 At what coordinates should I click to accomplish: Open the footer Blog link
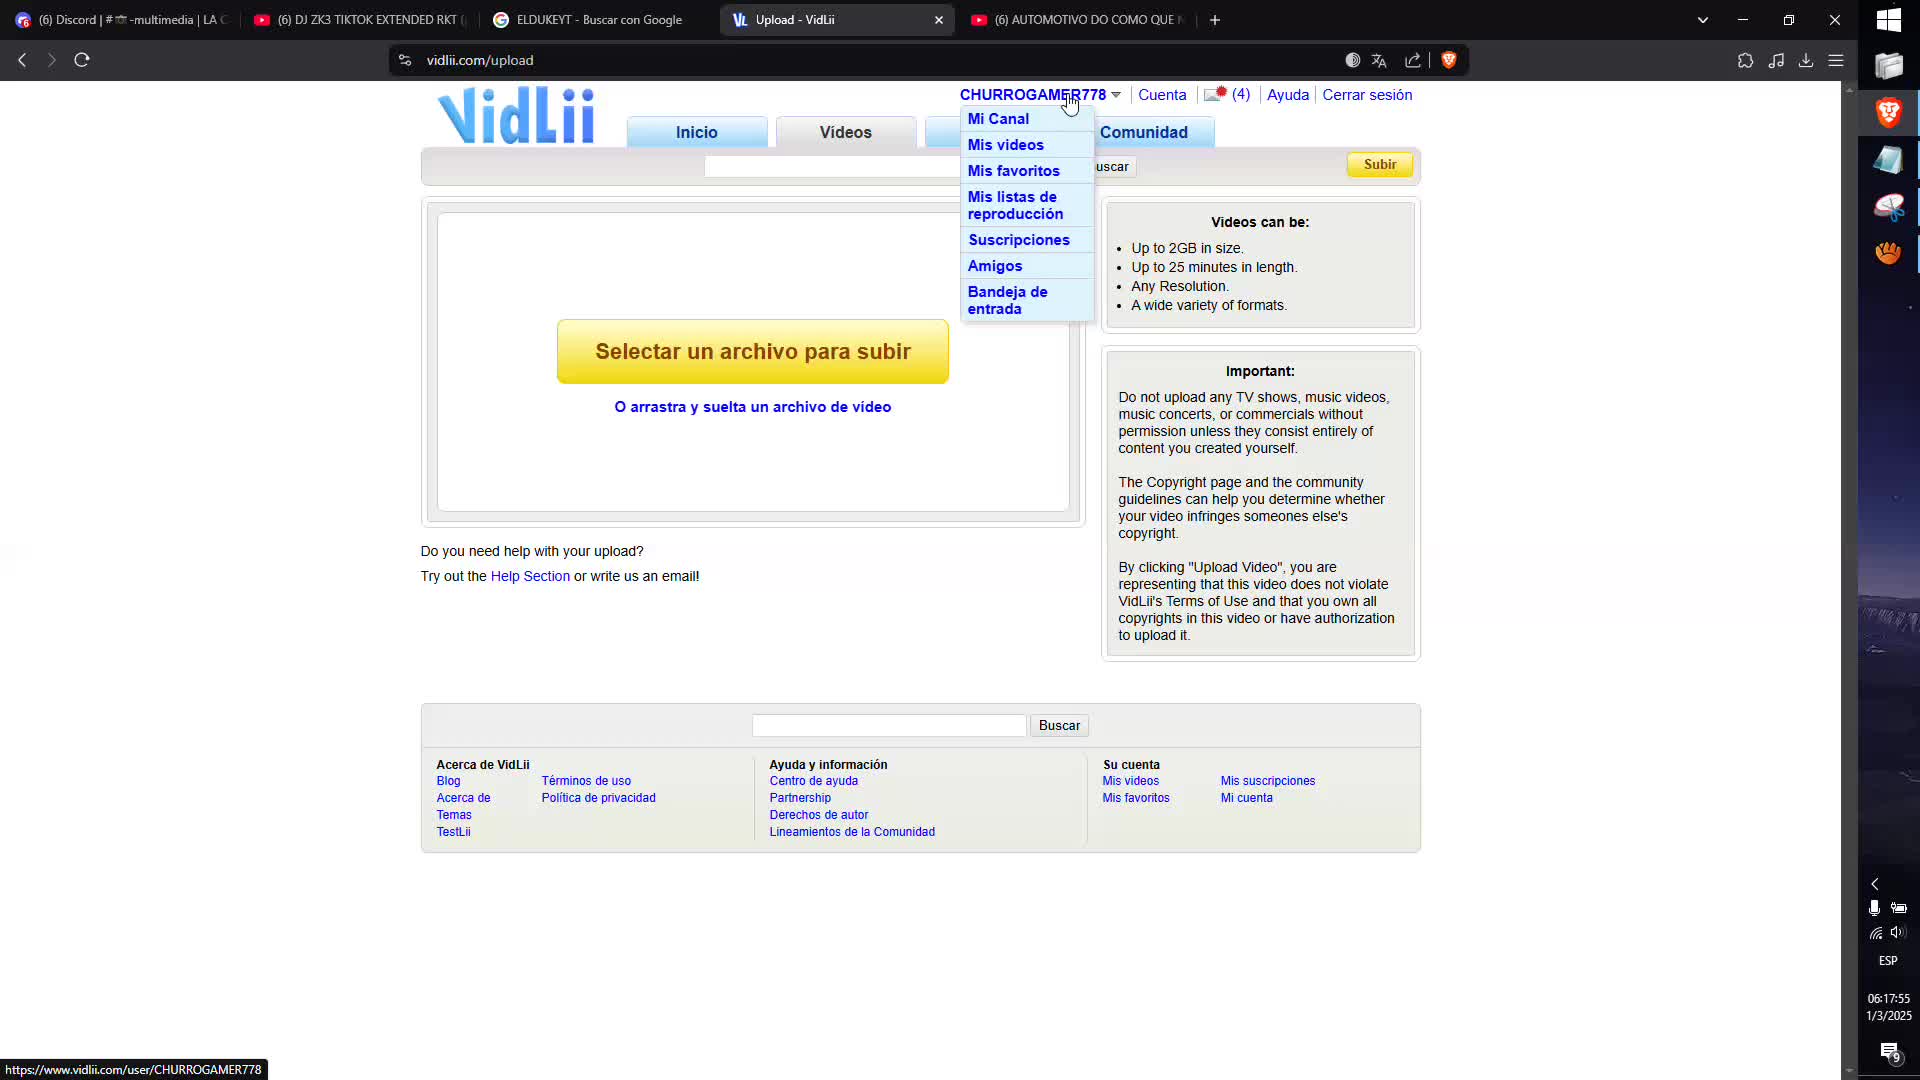[x=448, y=781]
